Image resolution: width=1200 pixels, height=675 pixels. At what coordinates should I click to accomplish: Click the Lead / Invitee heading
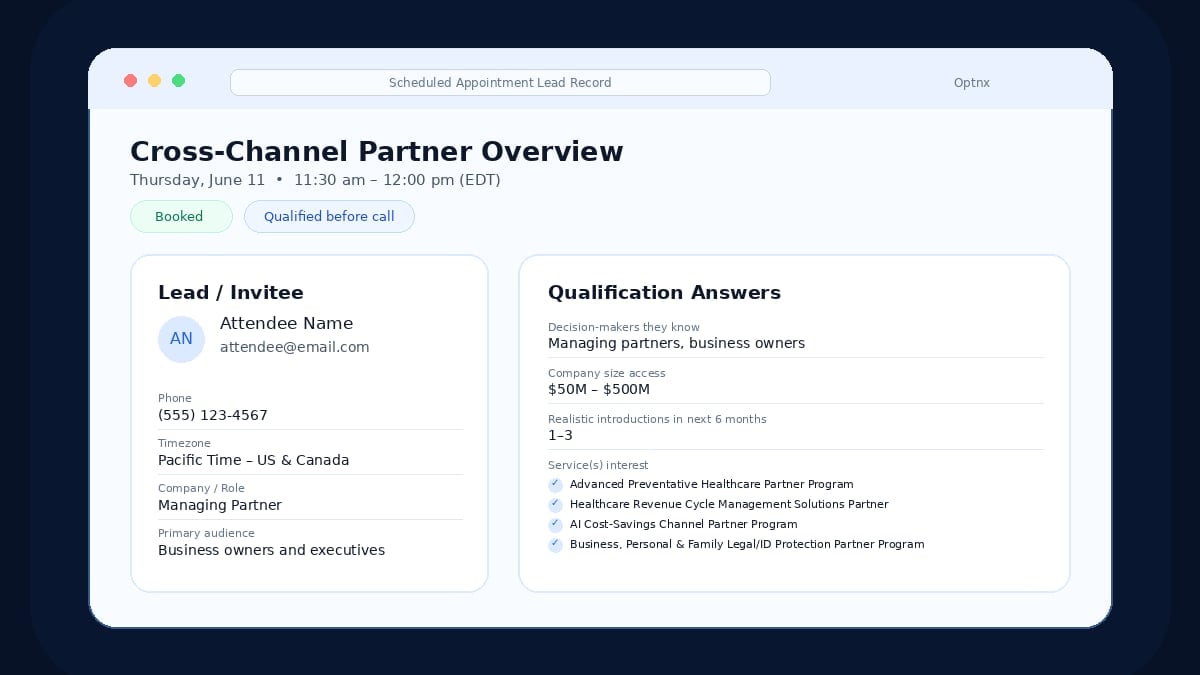[231, 293]
